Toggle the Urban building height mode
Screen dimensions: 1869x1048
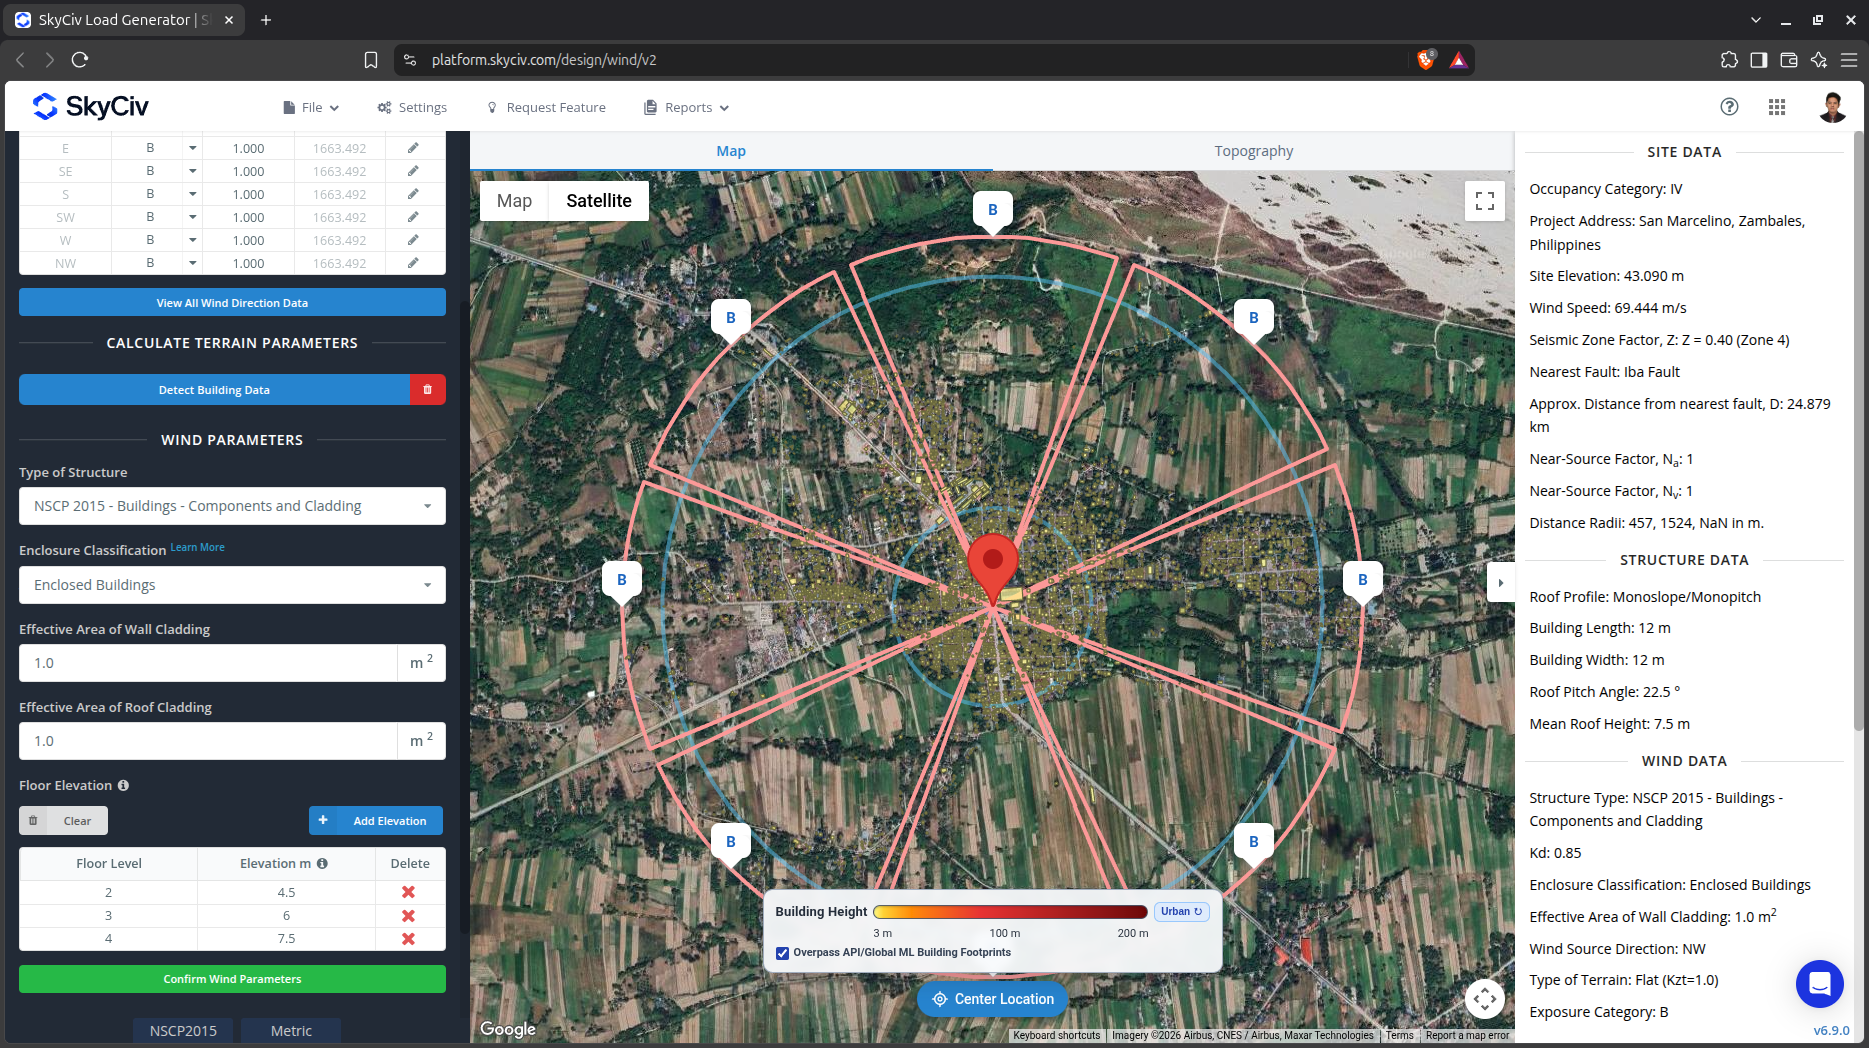[x=1182, y=911]
